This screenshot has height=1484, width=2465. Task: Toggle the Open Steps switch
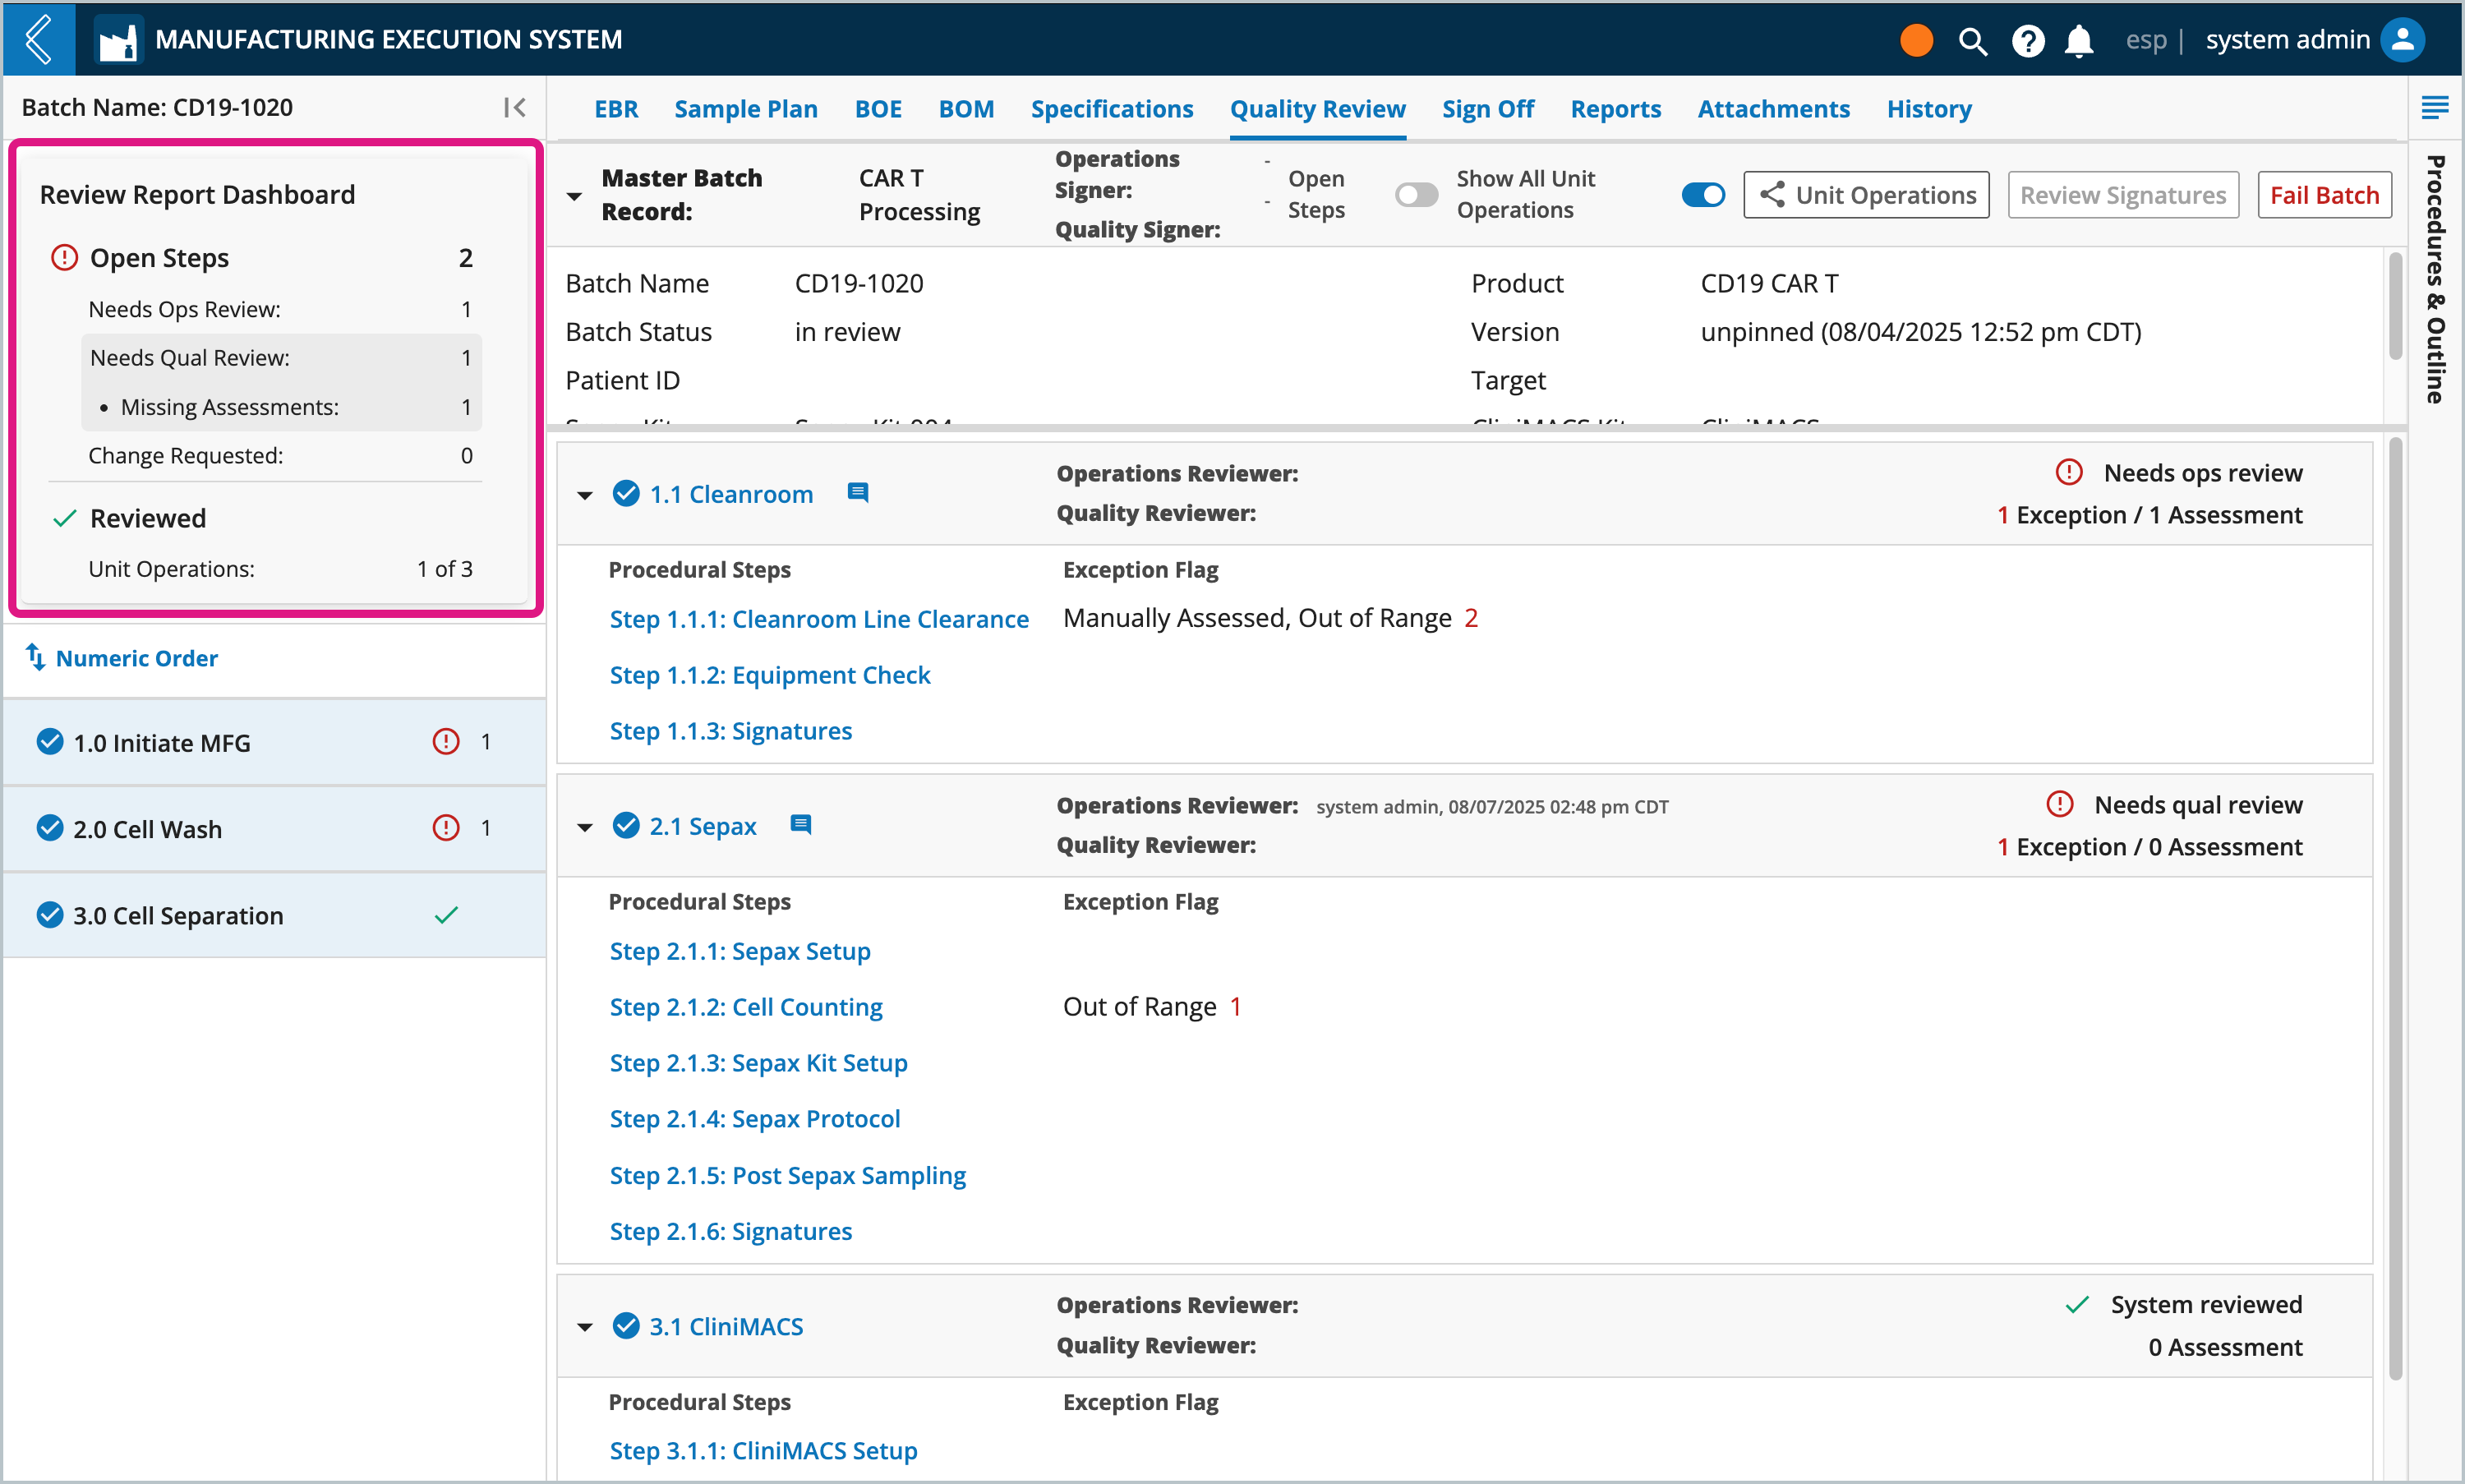[x=1416, y=194]
